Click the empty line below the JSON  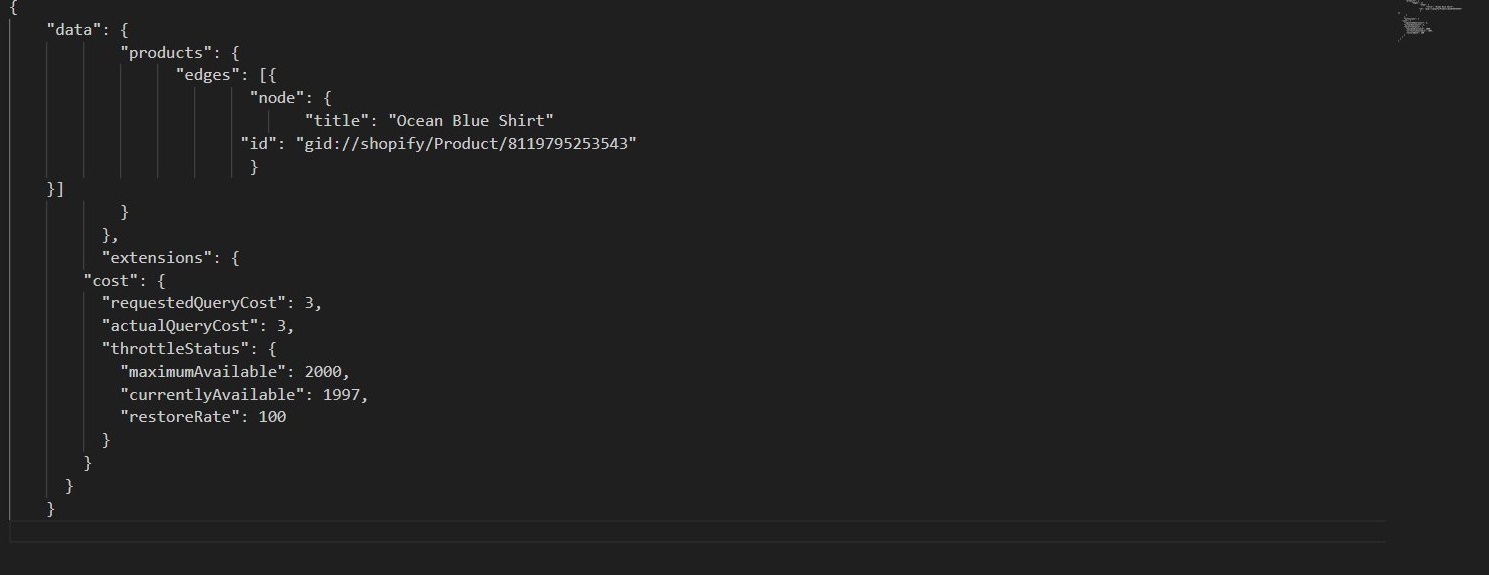pos(600,532)
